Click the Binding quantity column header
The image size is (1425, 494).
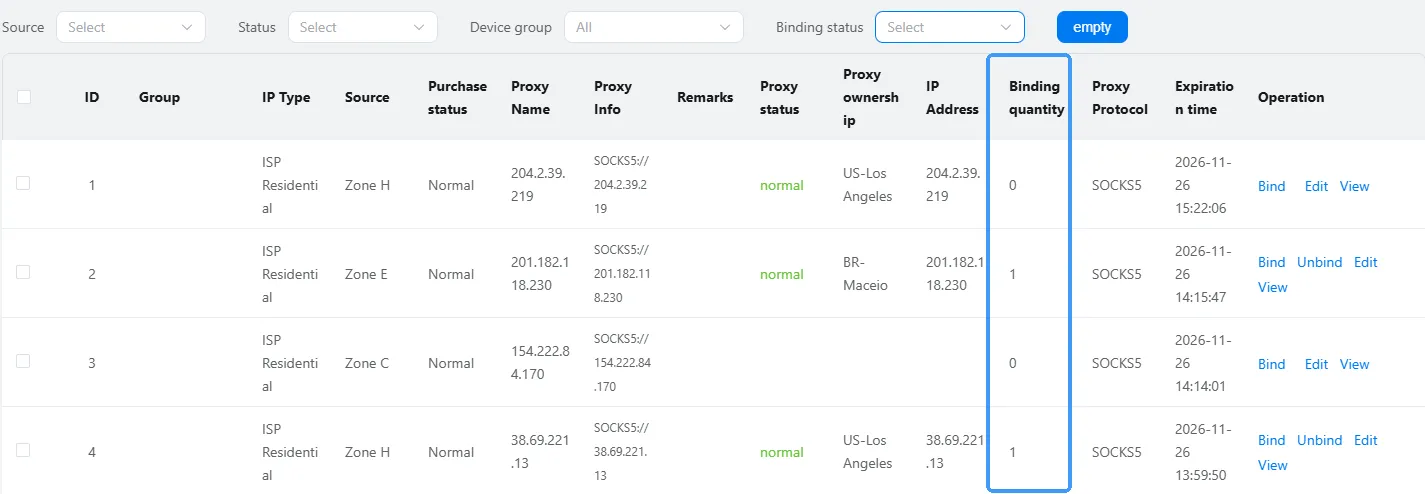pyautogui.click(x=1036, y=98)
